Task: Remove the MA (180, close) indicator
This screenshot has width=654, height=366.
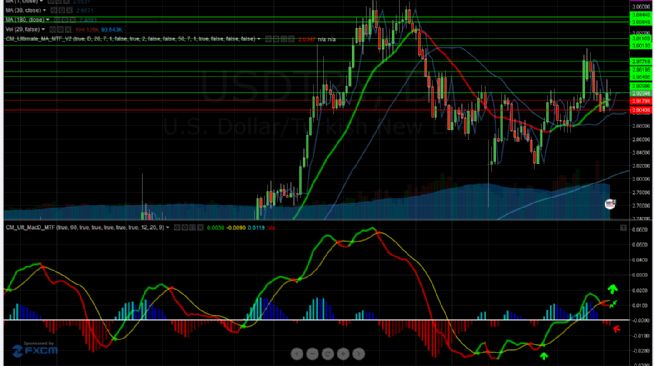Action: coord(73,20)
